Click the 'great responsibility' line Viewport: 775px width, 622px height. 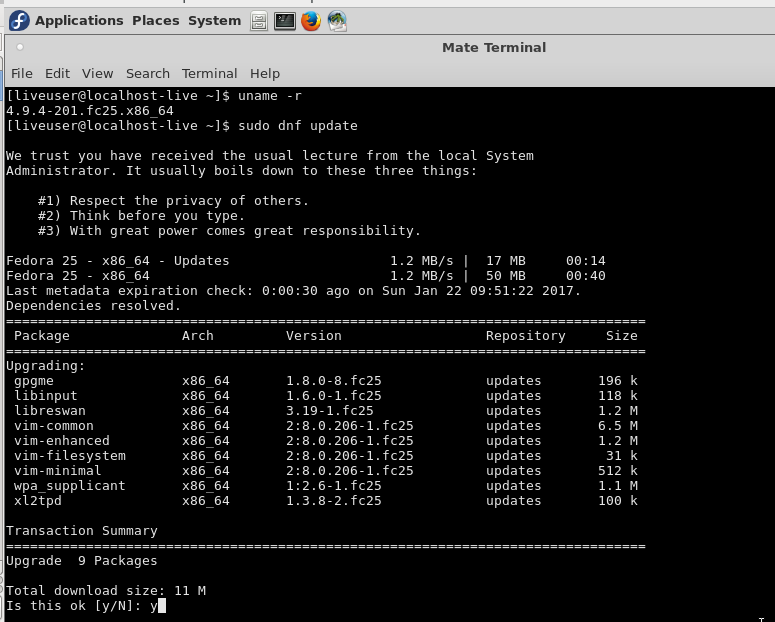[x=229, y=230]
